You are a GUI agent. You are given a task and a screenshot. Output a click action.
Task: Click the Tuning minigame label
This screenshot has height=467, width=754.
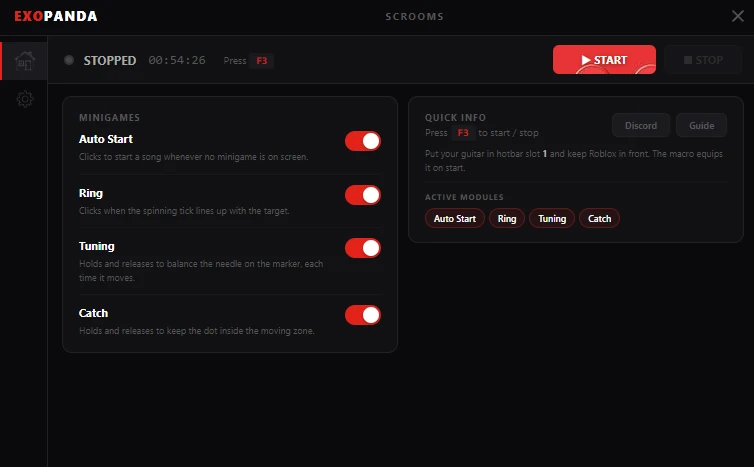[97, 246]
